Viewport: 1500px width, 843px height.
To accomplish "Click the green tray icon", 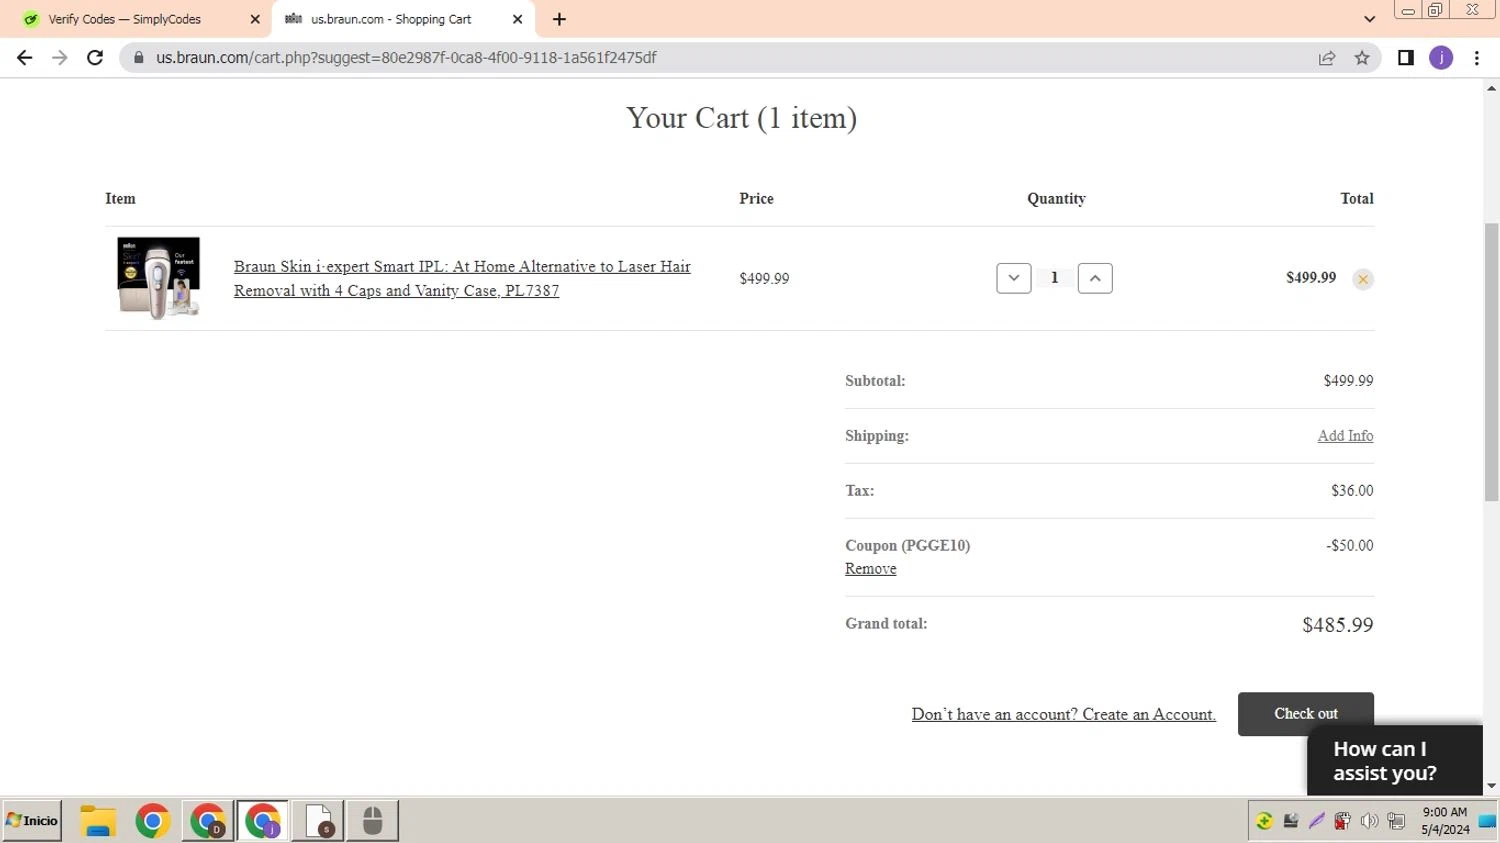I will click(x=1265, y=821).
